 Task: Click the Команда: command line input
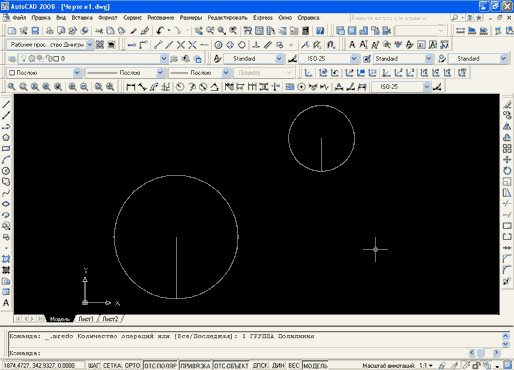[x=238, y=353]
